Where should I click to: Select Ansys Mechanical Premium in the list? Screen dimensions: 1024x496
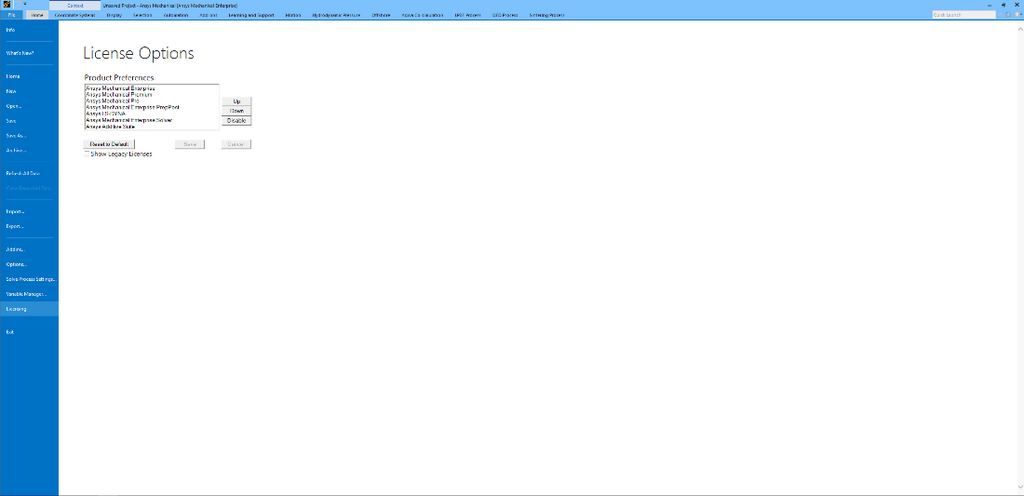pos(119,94)
